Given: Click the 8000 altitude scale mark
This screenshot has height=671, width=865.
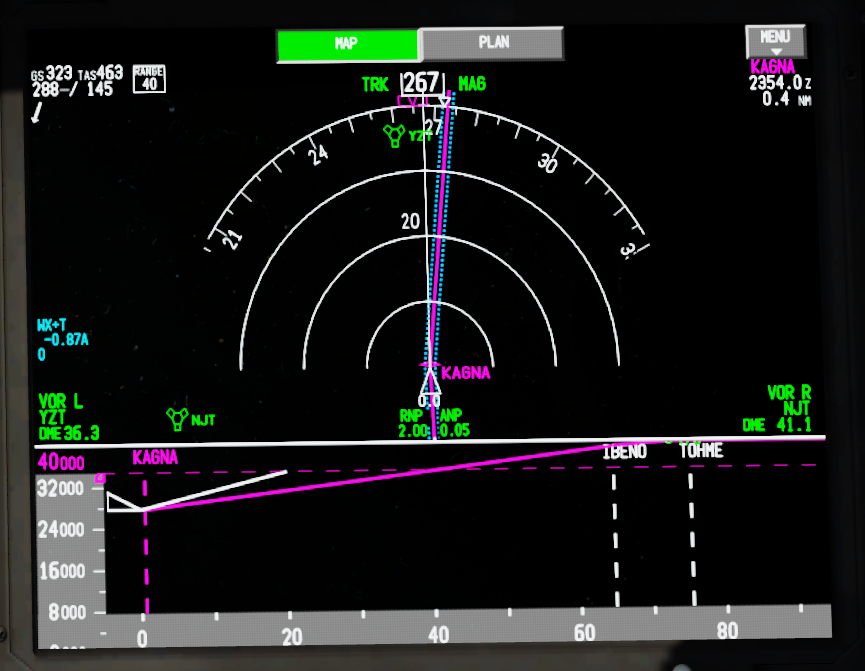Looking at the screenshot, I should pos(67,612).
